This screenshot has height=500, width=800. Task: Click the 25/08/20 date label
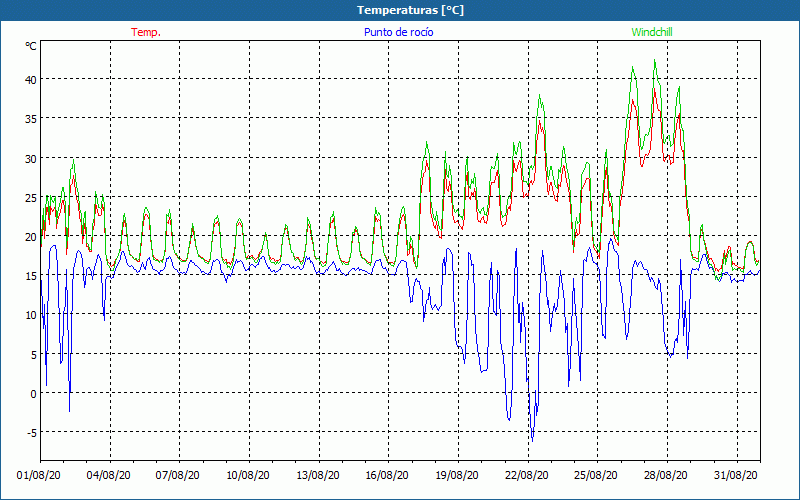(596, 475)
